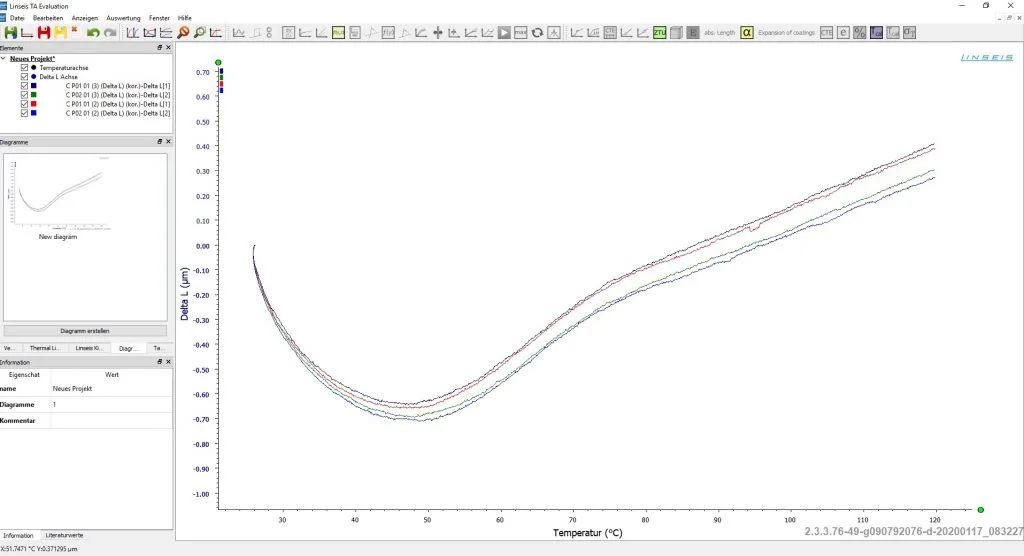
Task: Click the red save icon in toolbar
Action: [44, 33]
